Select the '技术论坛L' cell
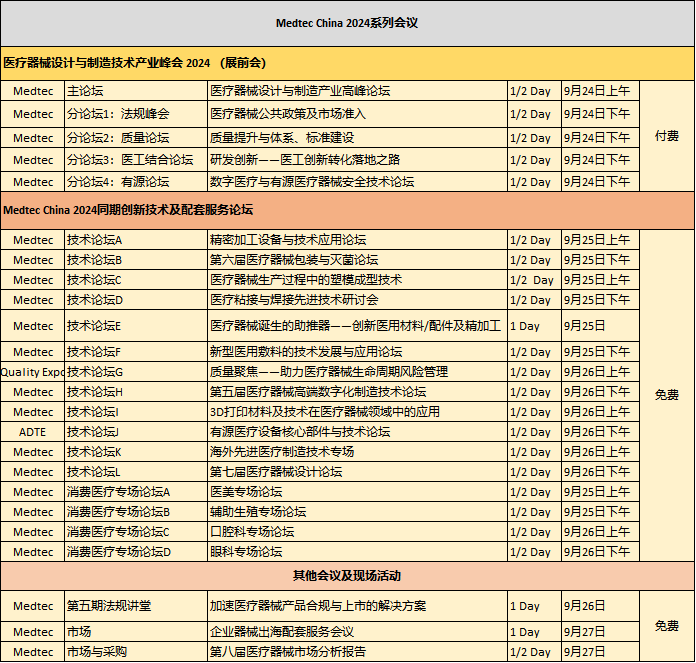The width and height of the screenshot is (696, 663). (136, 472)
